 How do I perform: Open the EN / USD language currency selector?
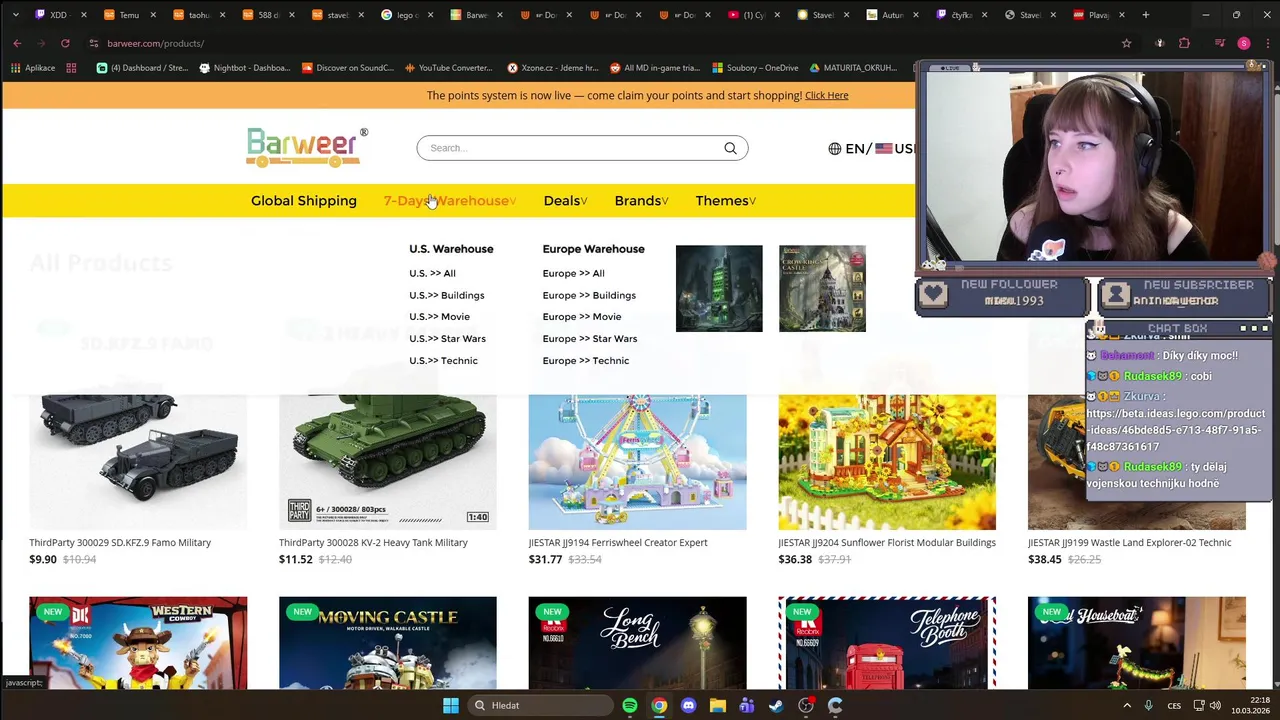pos(871,148)
